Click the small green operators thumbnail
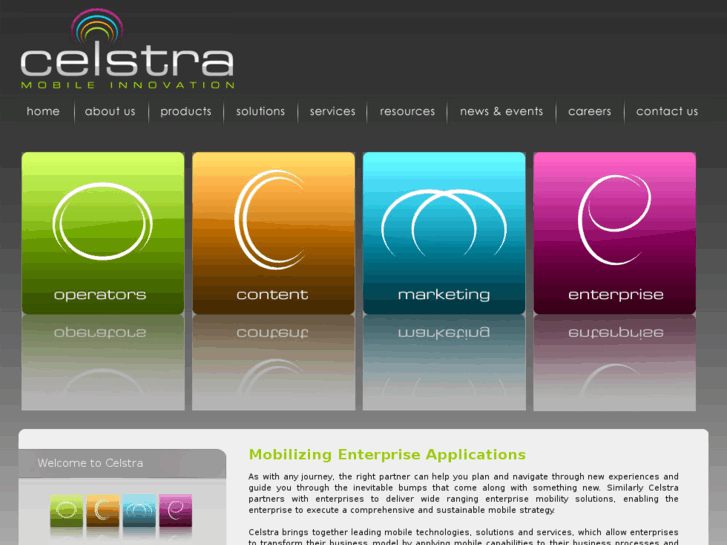The image size is (727, 545). click(67, 511)
